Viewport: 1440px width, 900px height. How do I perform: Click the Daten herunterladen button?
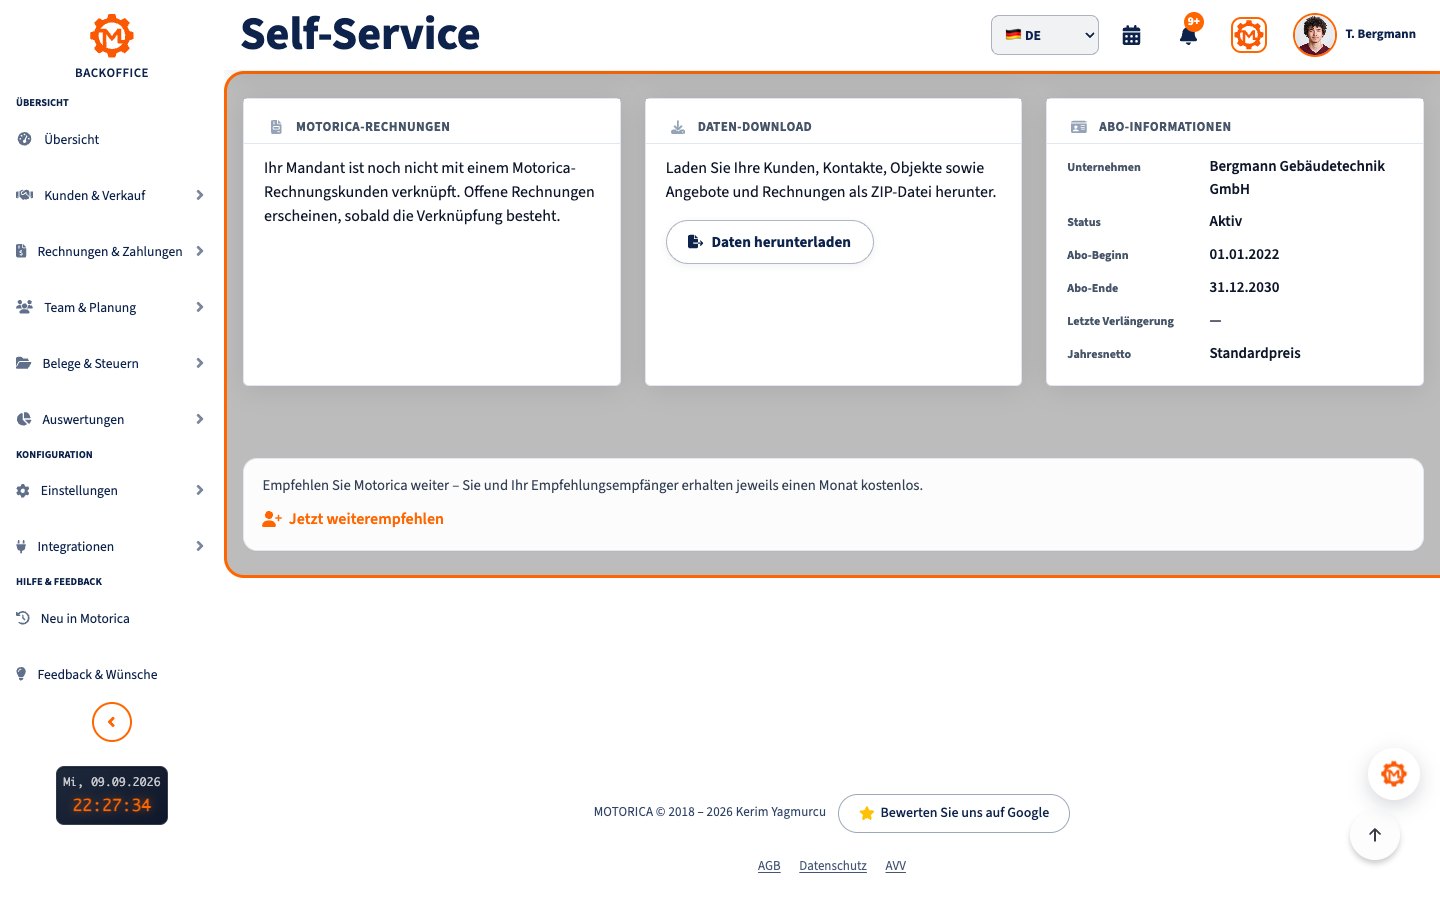click(x=770, y=242)
